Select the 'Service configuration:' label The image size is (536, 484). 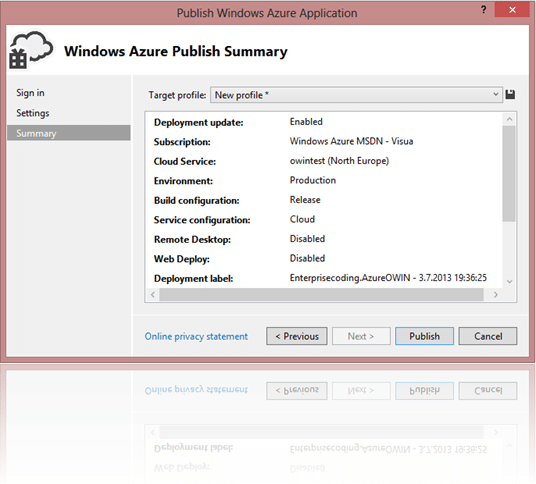[202, 220]
